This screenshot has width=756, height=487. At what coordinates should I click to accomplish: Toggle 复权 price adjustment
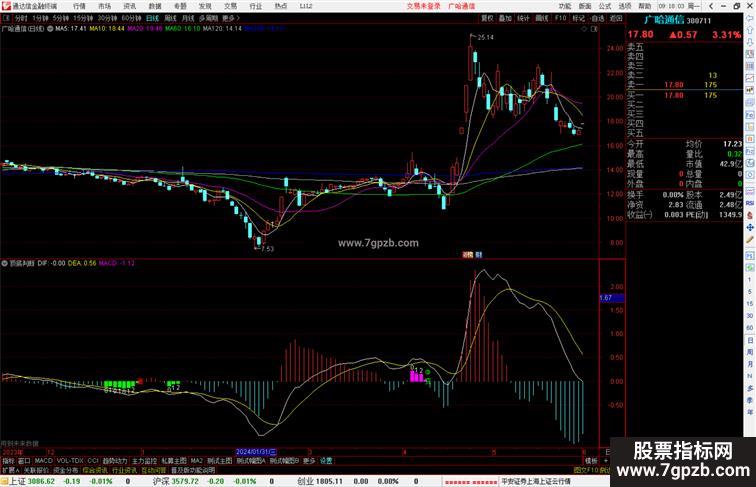[x=487, y=18]
